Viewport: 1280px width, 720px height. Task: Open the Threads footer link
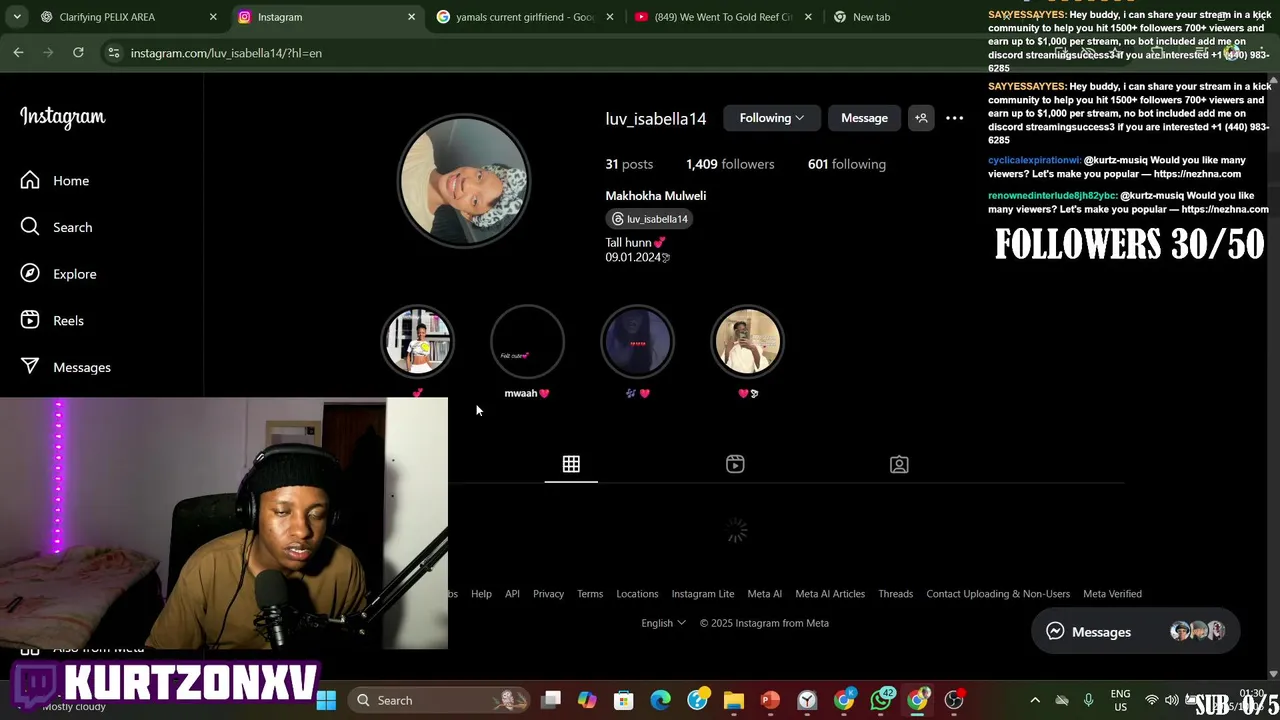[896, 594]
